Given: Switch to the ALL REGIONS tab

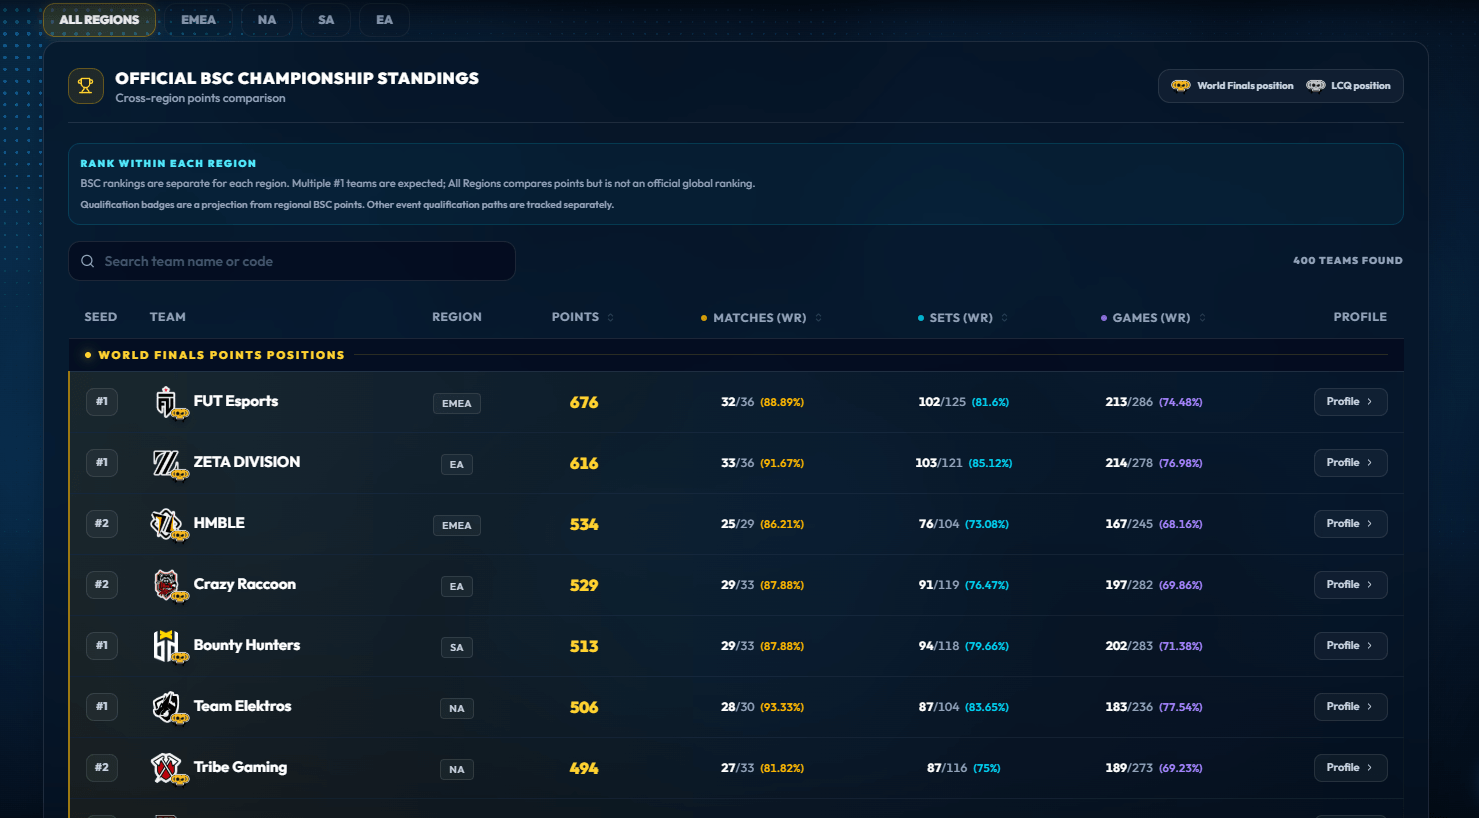Looking at the screenshot, I should [x=99, y=20].
